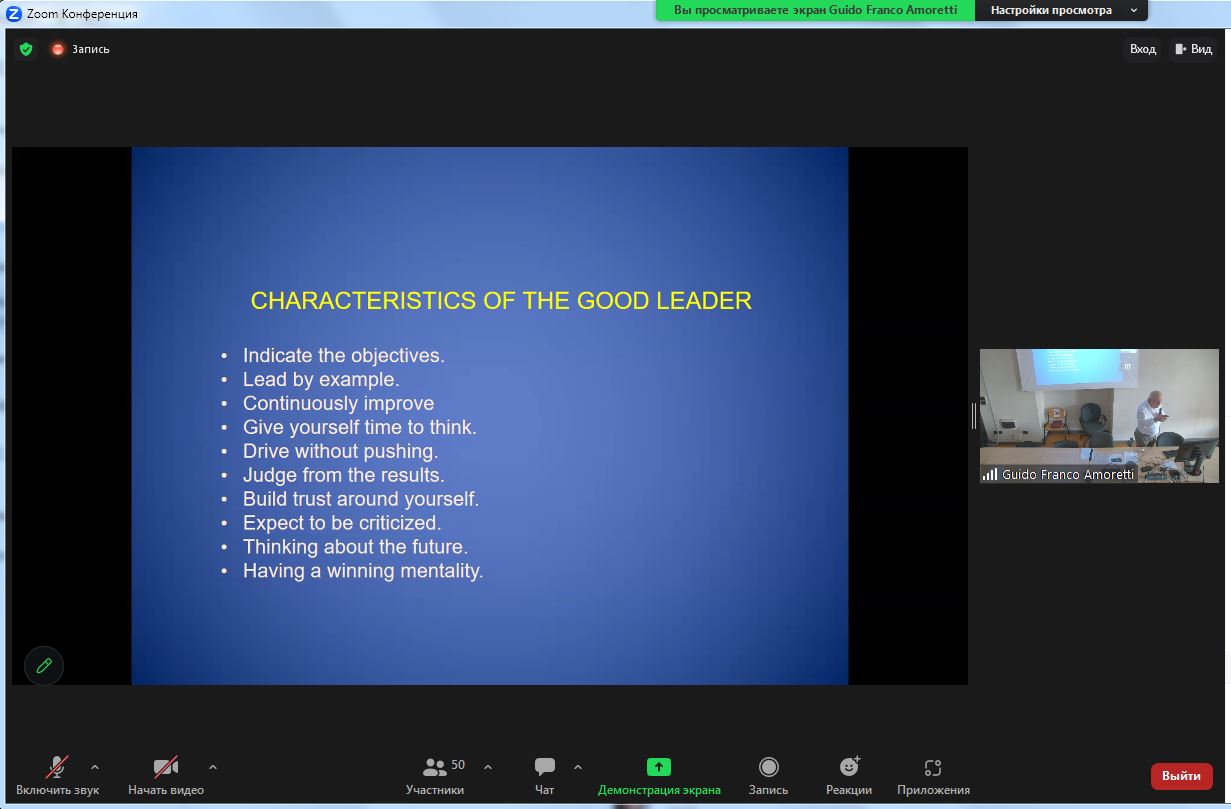
Task: Toggle recording with bottom Запись button
Action: [x=768, y=776]
